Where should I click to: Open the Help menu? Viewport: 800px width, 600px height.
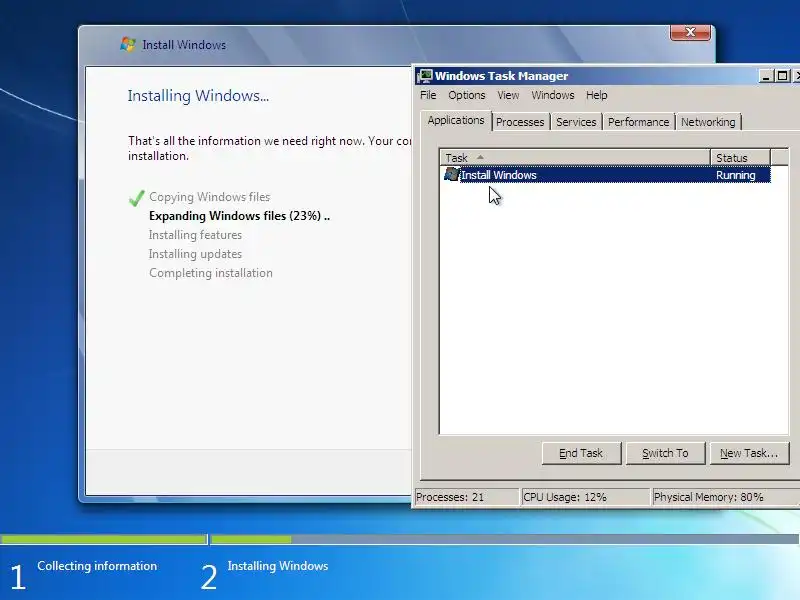tap(596, 95)
